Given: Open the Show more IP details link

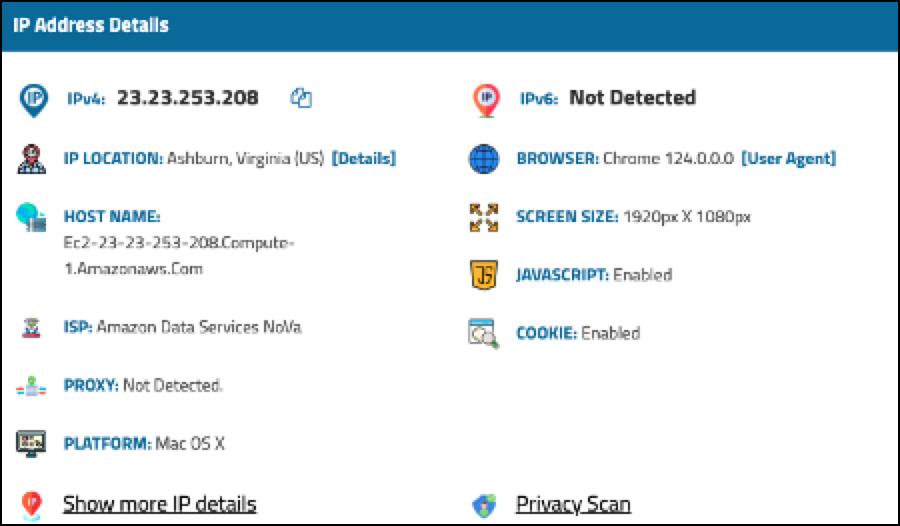Looking at the screenshot, I should click(159, 504).
